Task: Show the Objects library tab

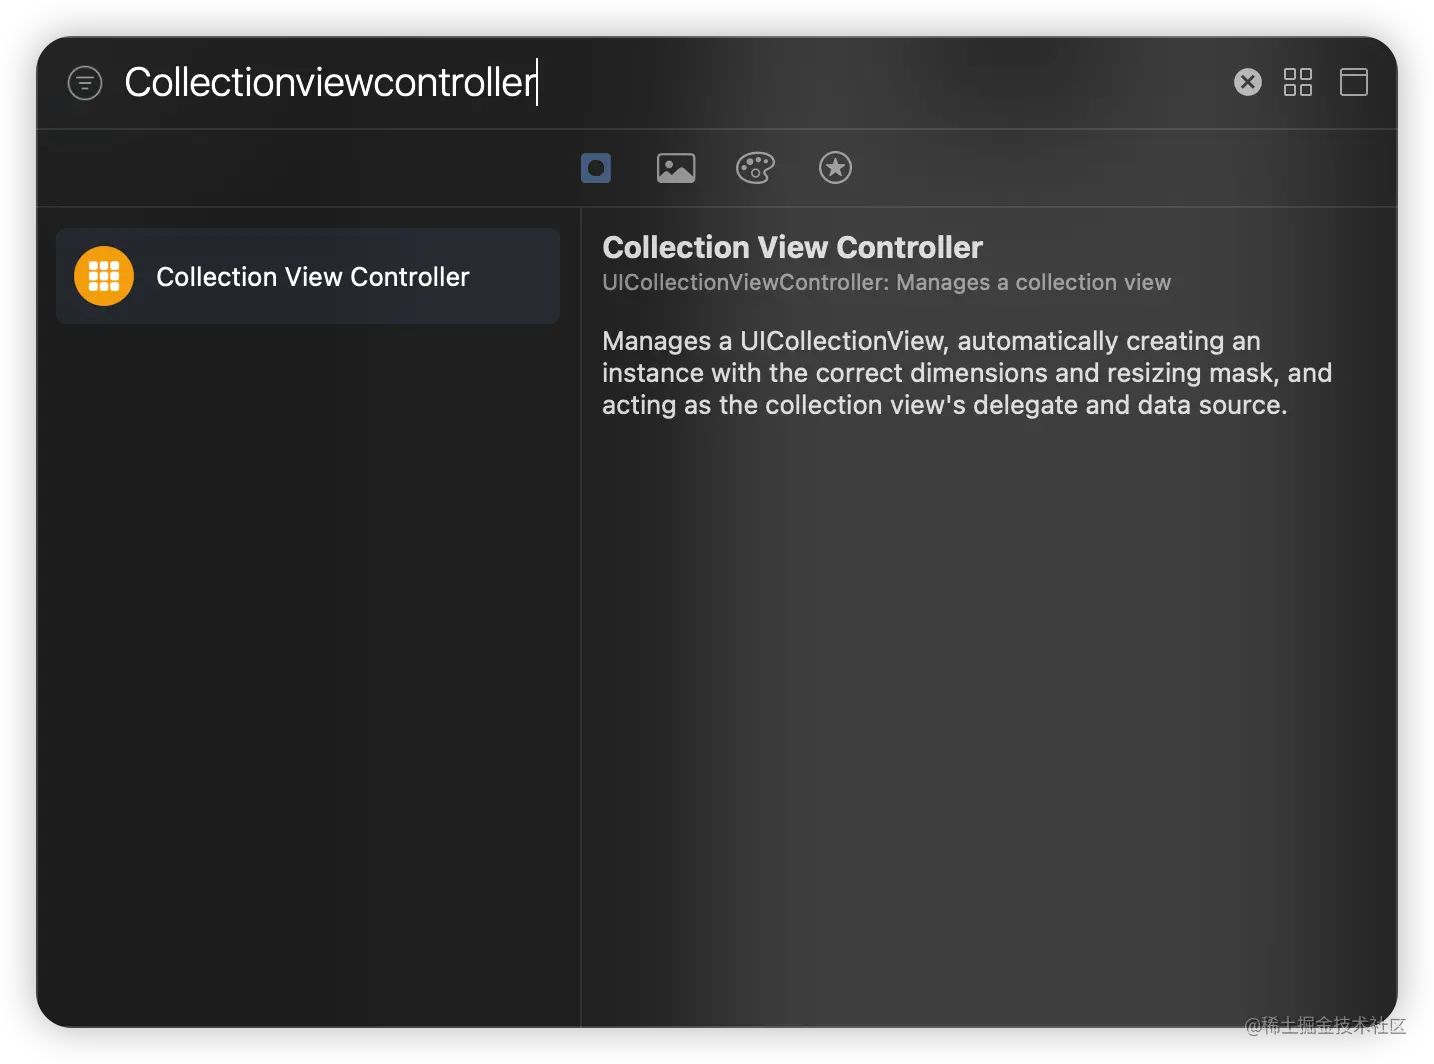Action: point(596,168)
